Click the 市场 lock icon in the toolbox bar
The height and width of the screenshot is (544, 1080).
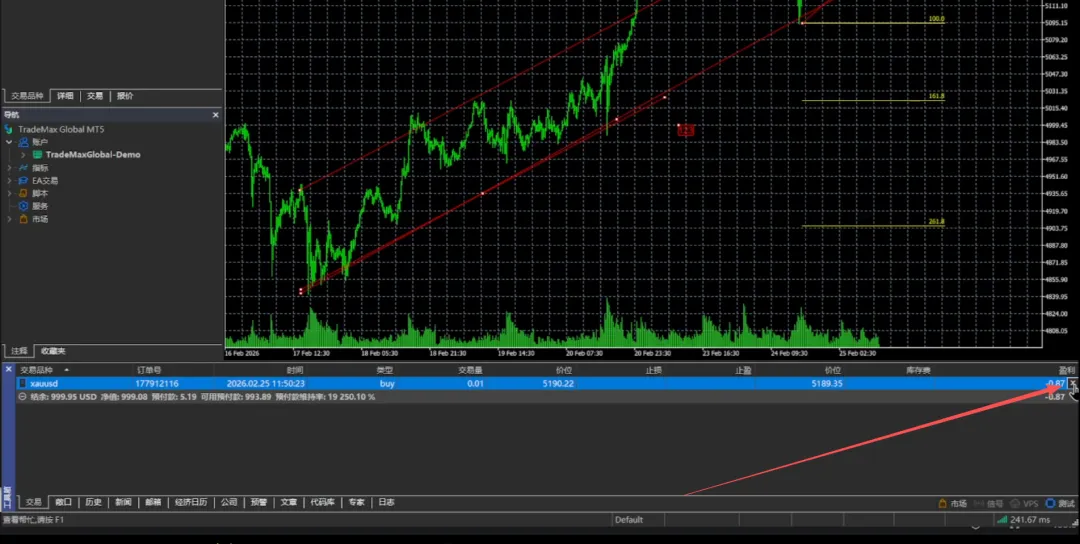[x=943, y=503]
